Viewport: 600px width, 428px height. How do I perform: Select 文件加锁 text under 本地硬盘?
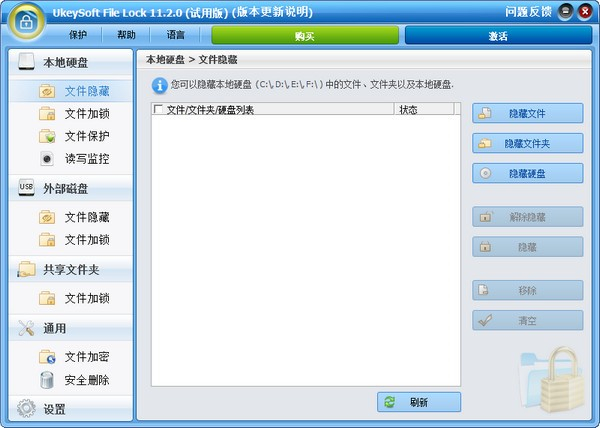pyautogui.click(x=87, y=114)
